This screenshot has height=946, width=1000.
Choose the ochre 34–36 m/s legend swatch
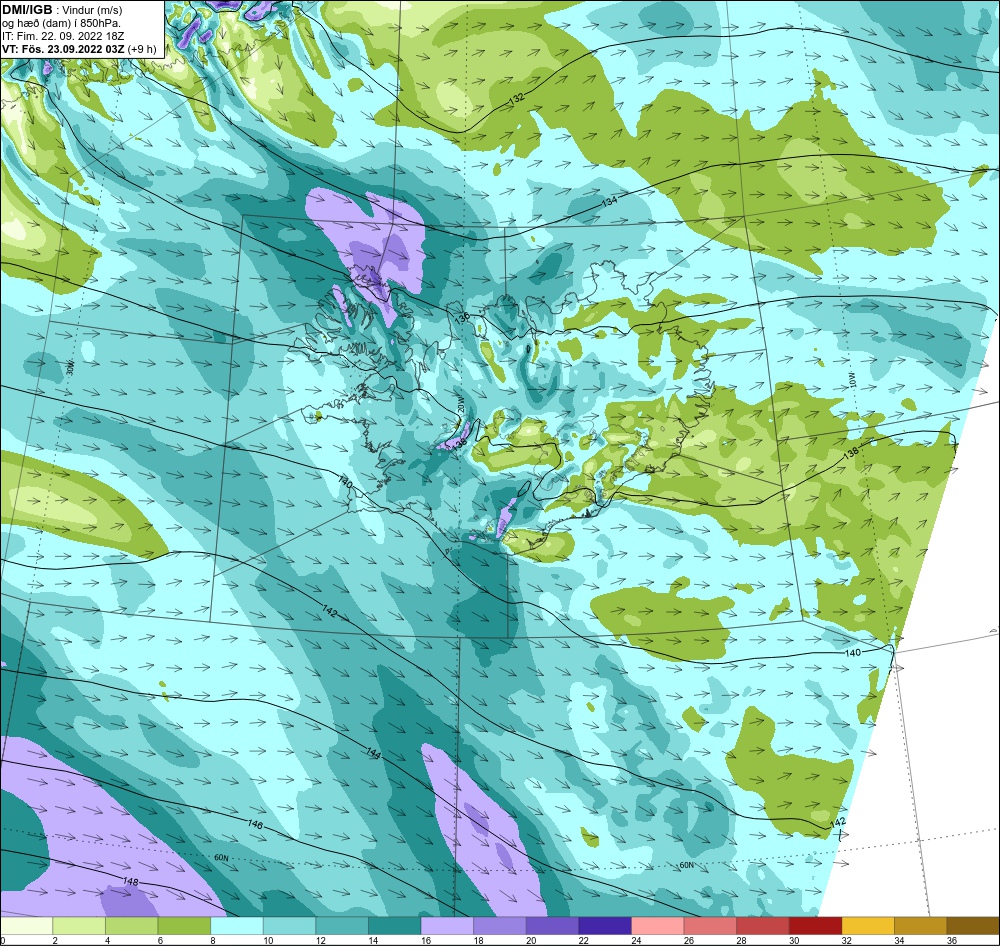pyautogui.click(x=921, y=926)
